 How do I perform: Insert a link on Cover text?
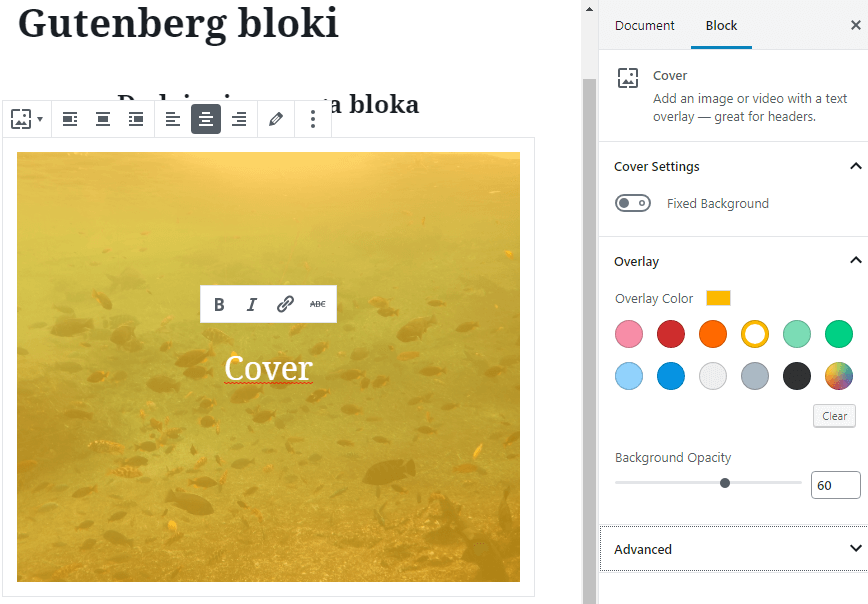tap(285, 304)
